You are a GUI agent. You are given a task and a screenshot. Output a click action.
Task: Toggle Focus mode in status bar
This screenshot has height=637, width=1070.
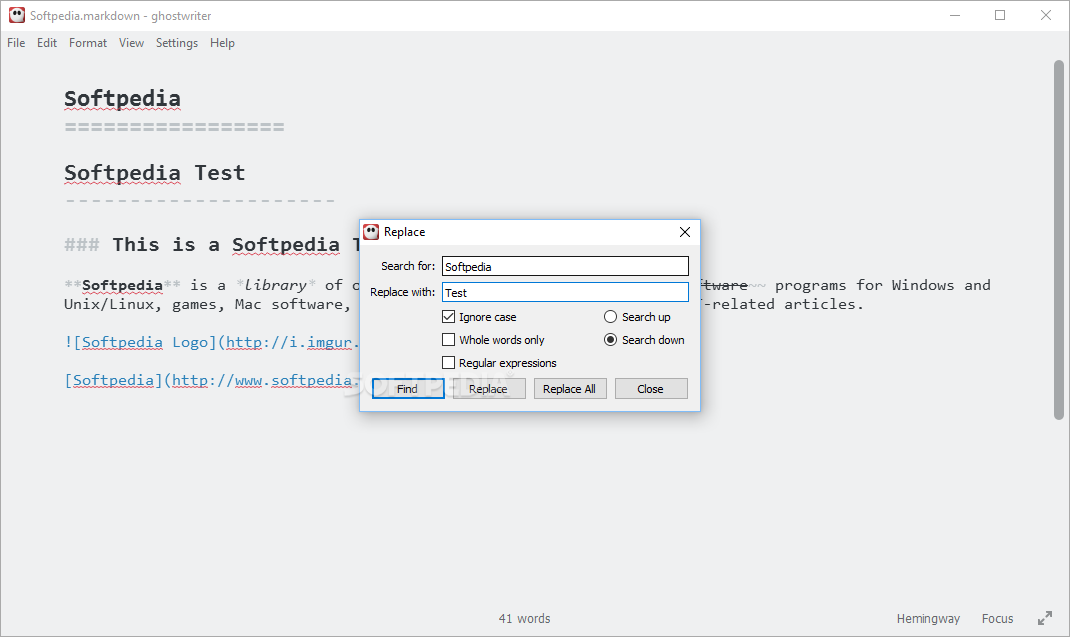pyautogui.click(x=997, y=619)
